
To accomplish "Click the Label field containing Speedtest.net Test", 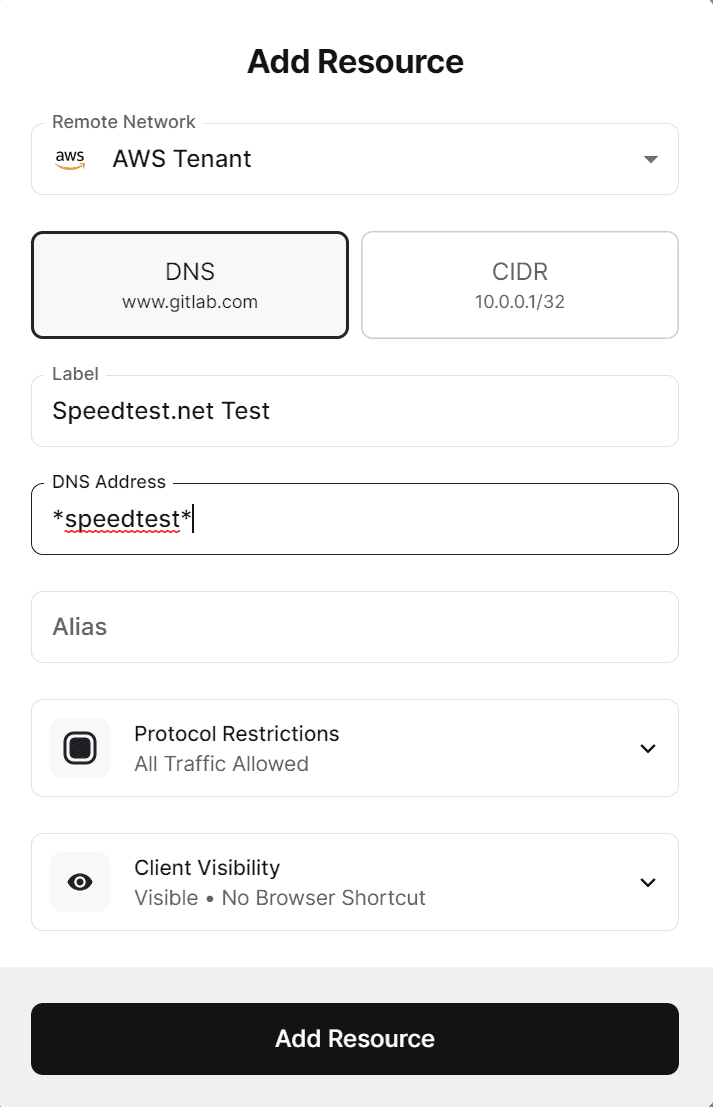I will pos(355,411).
